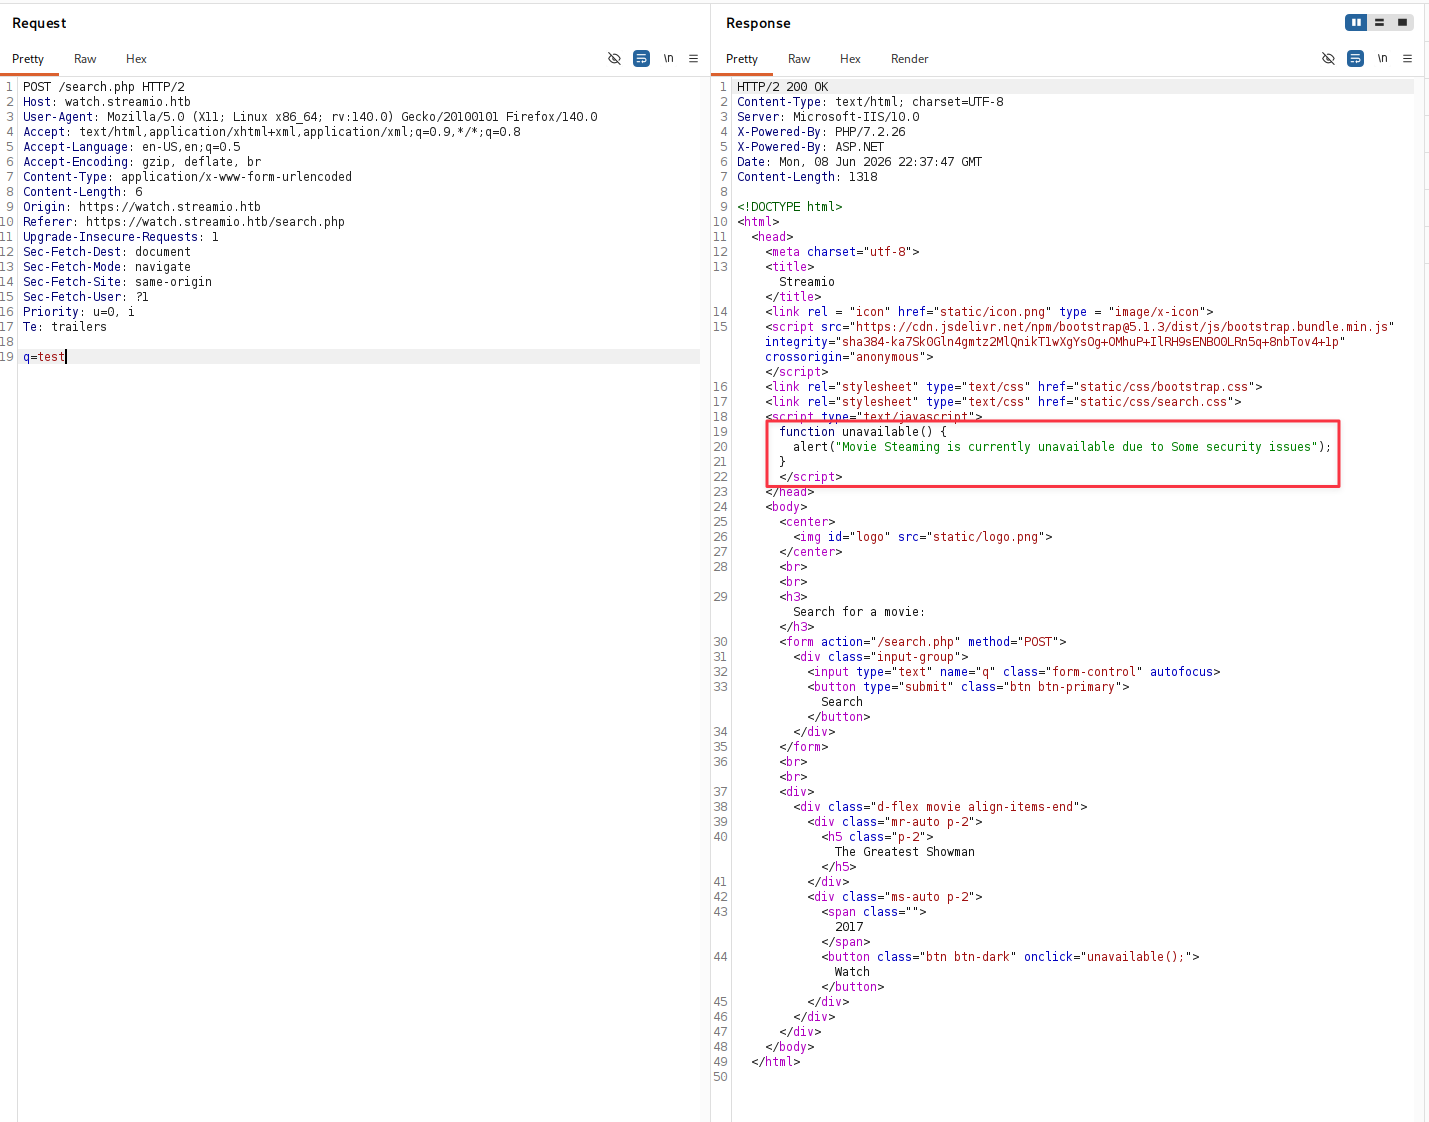Click the HTTP/2 200 OK status line

[x=783, y=87]
